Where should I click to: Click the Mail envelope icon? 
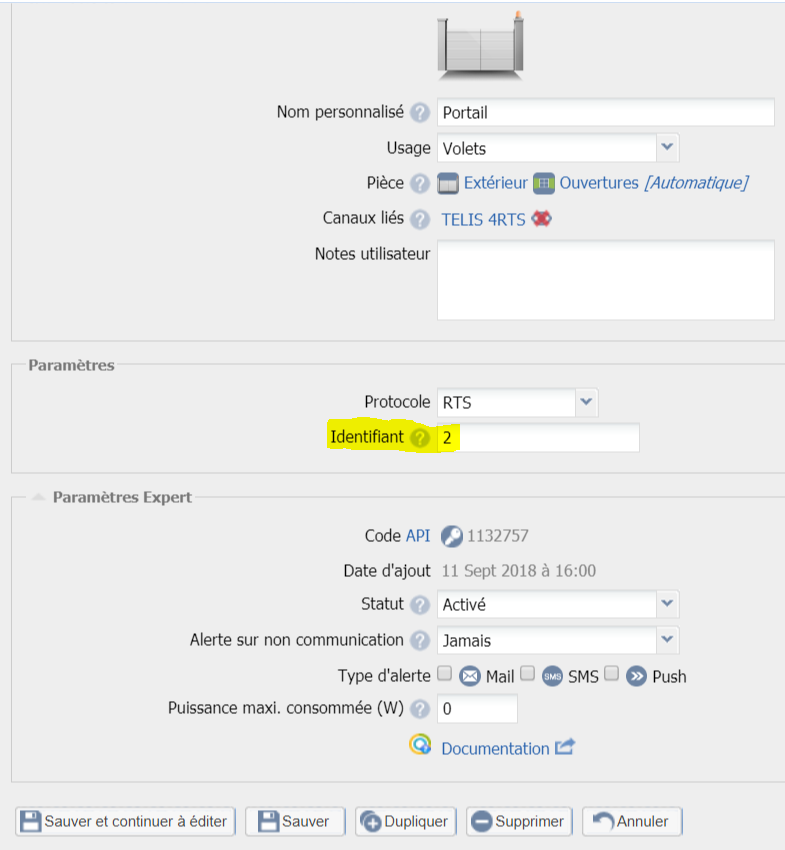[x=469, y=675]
